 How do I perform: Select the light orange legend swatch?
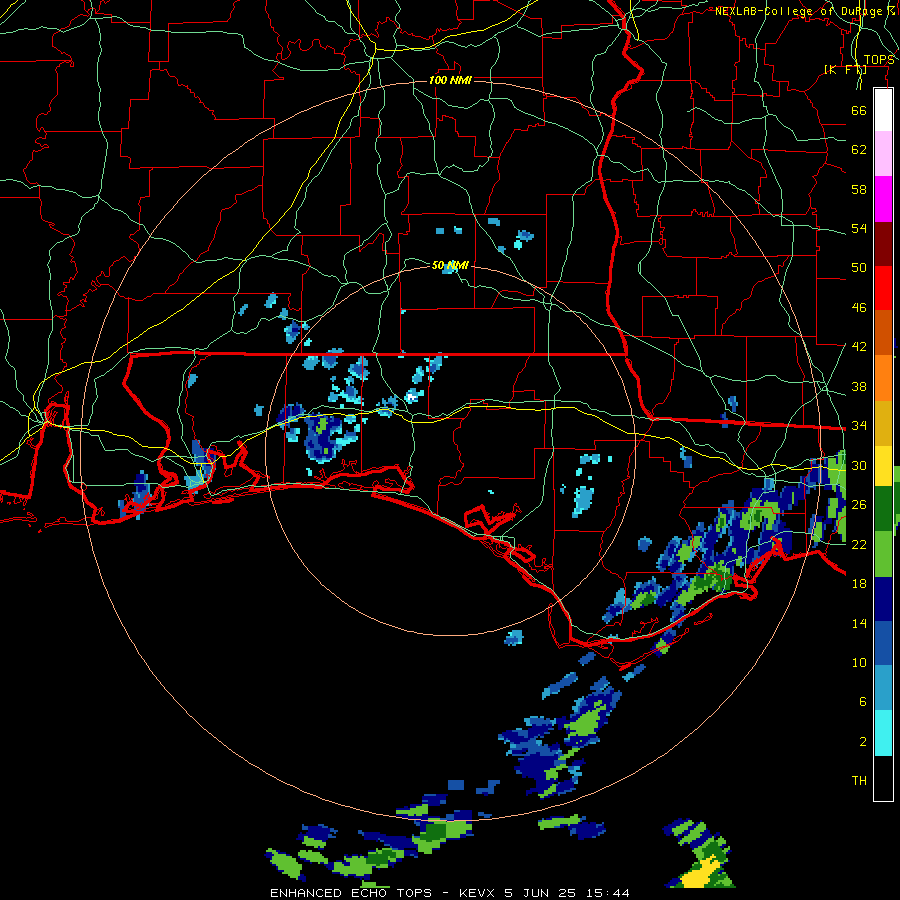tap(883, 378)
